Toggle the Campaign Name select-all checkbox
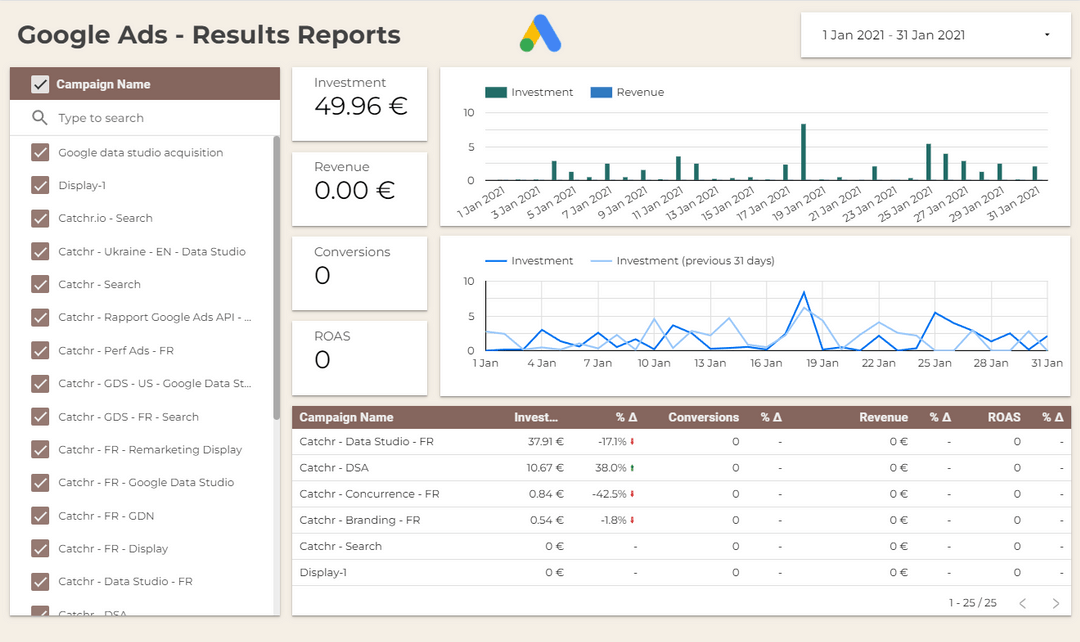The height and width of the screenshot is (642, 1080). [40, 84]
